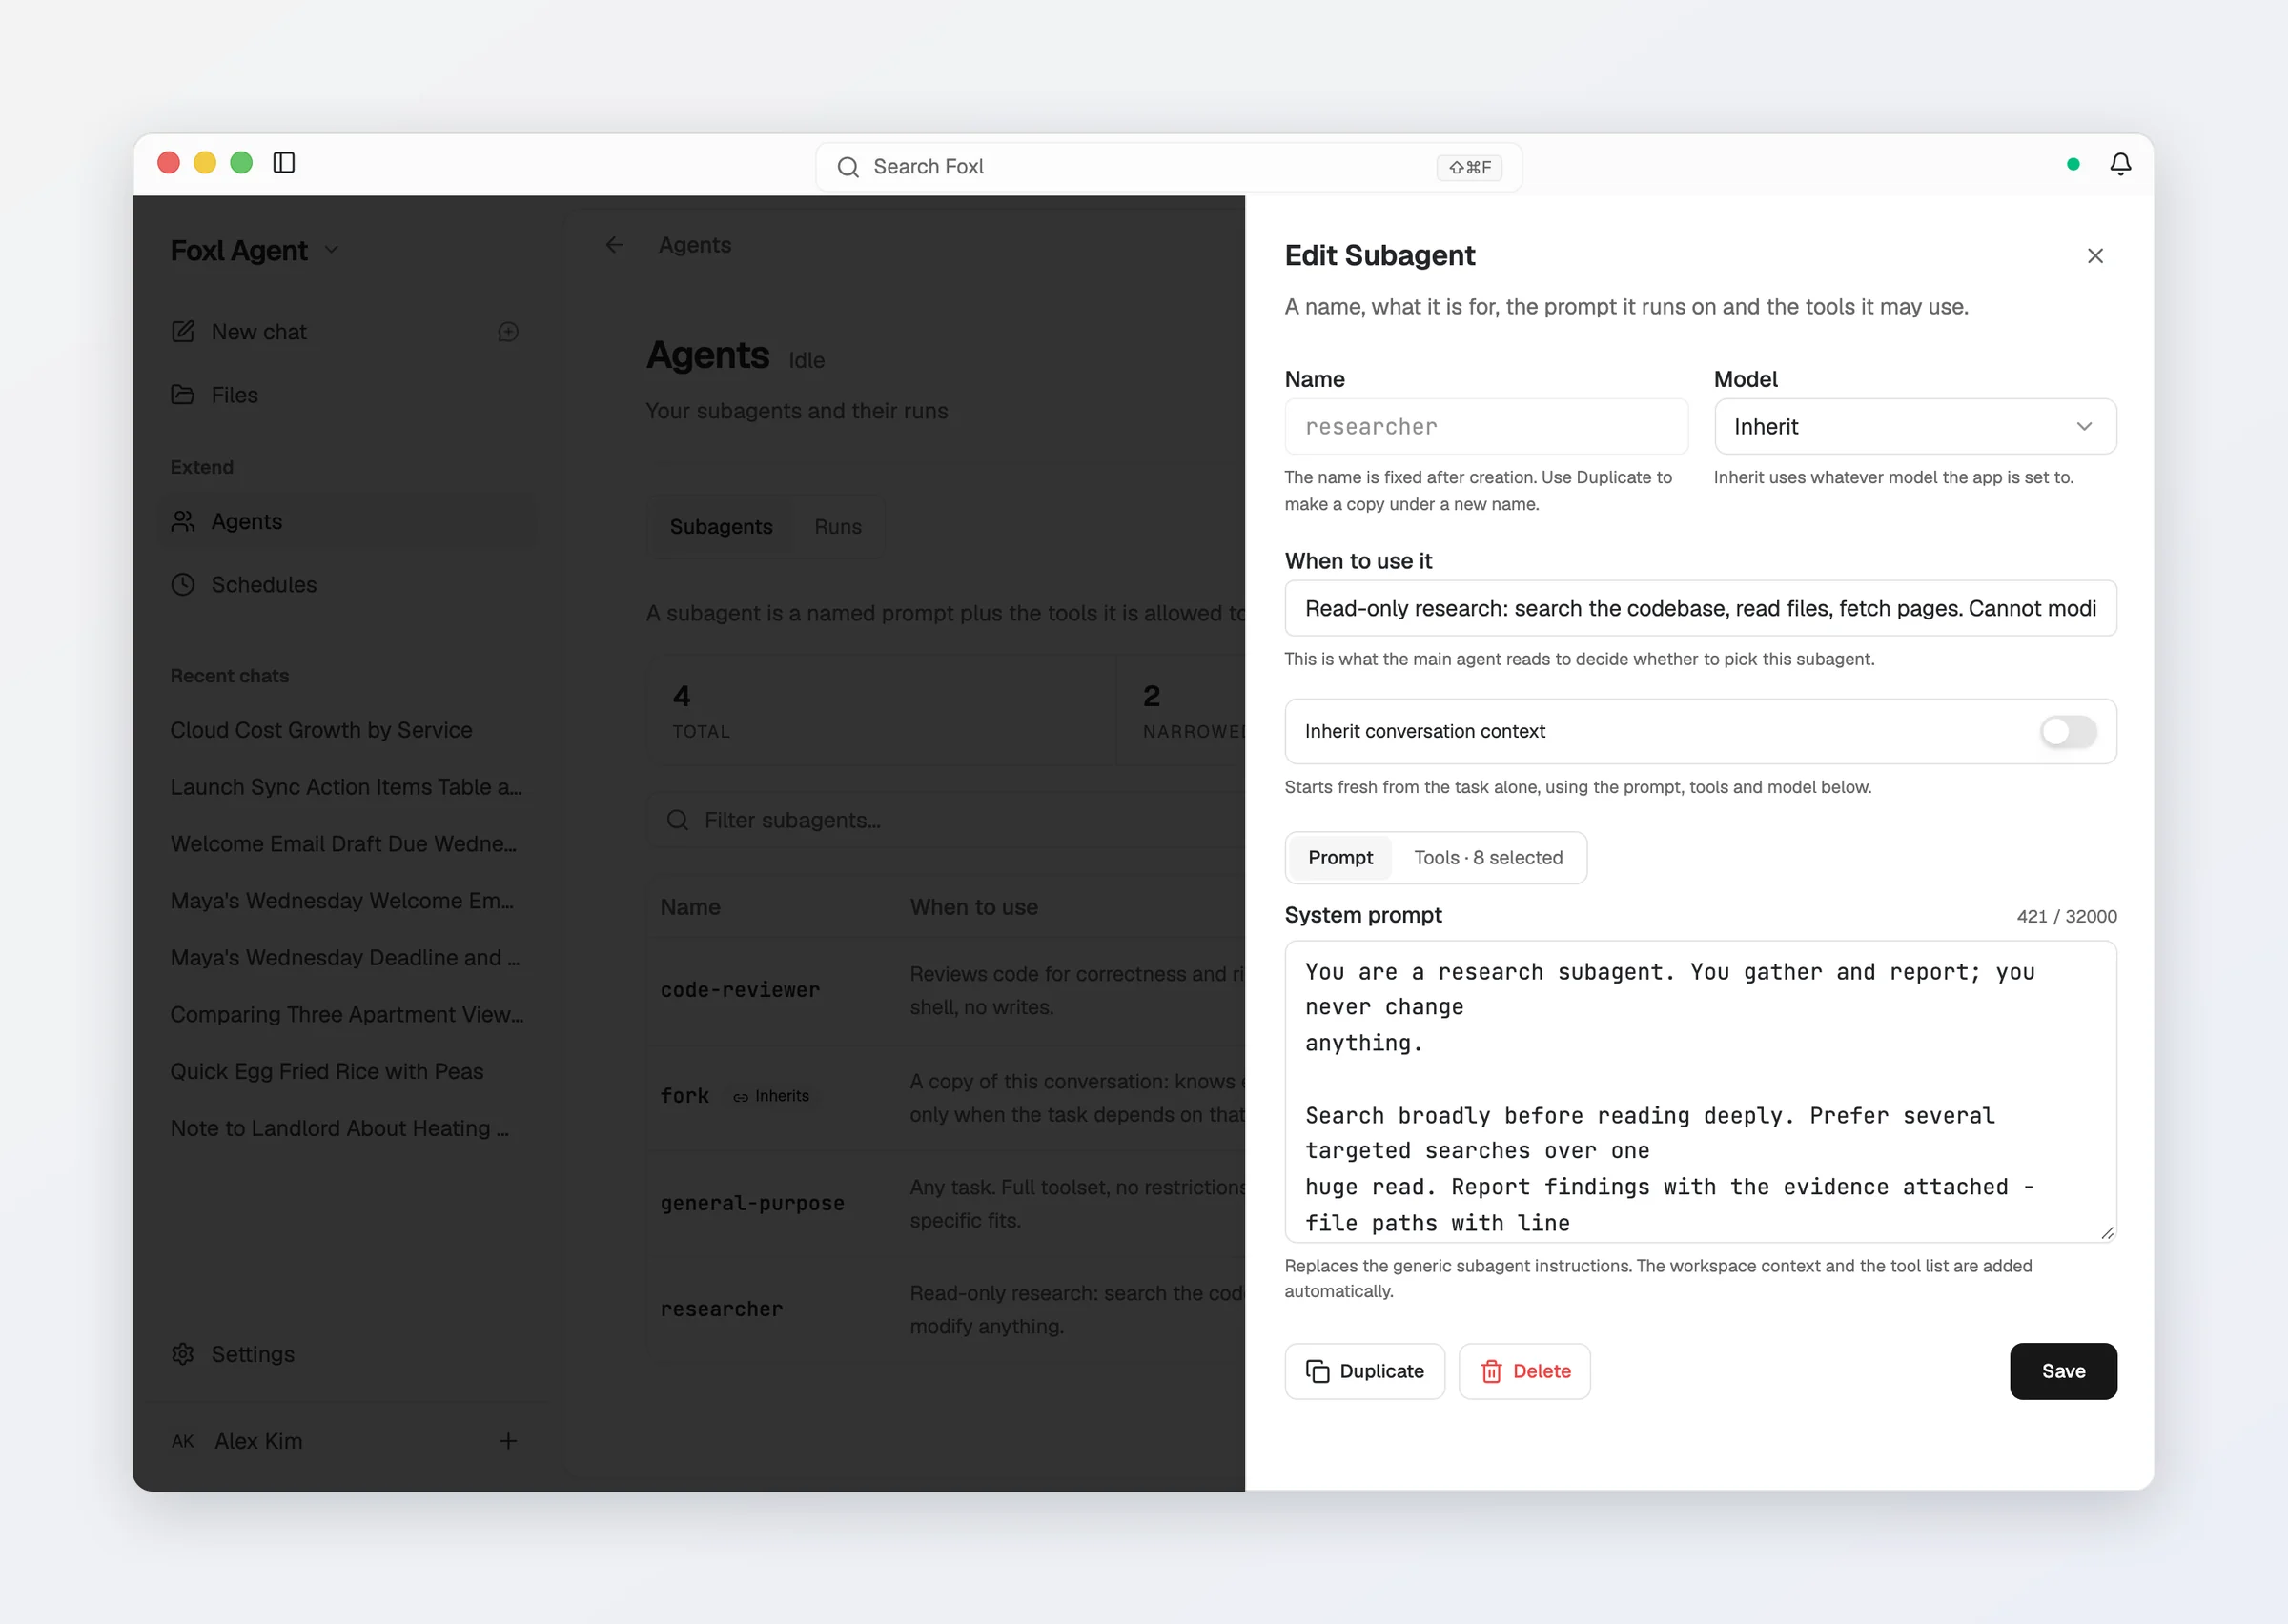Click the disabled Name field researcher
Image resolution: width=2288 pixels, height=1624 pixels.
pos(1486,427)
